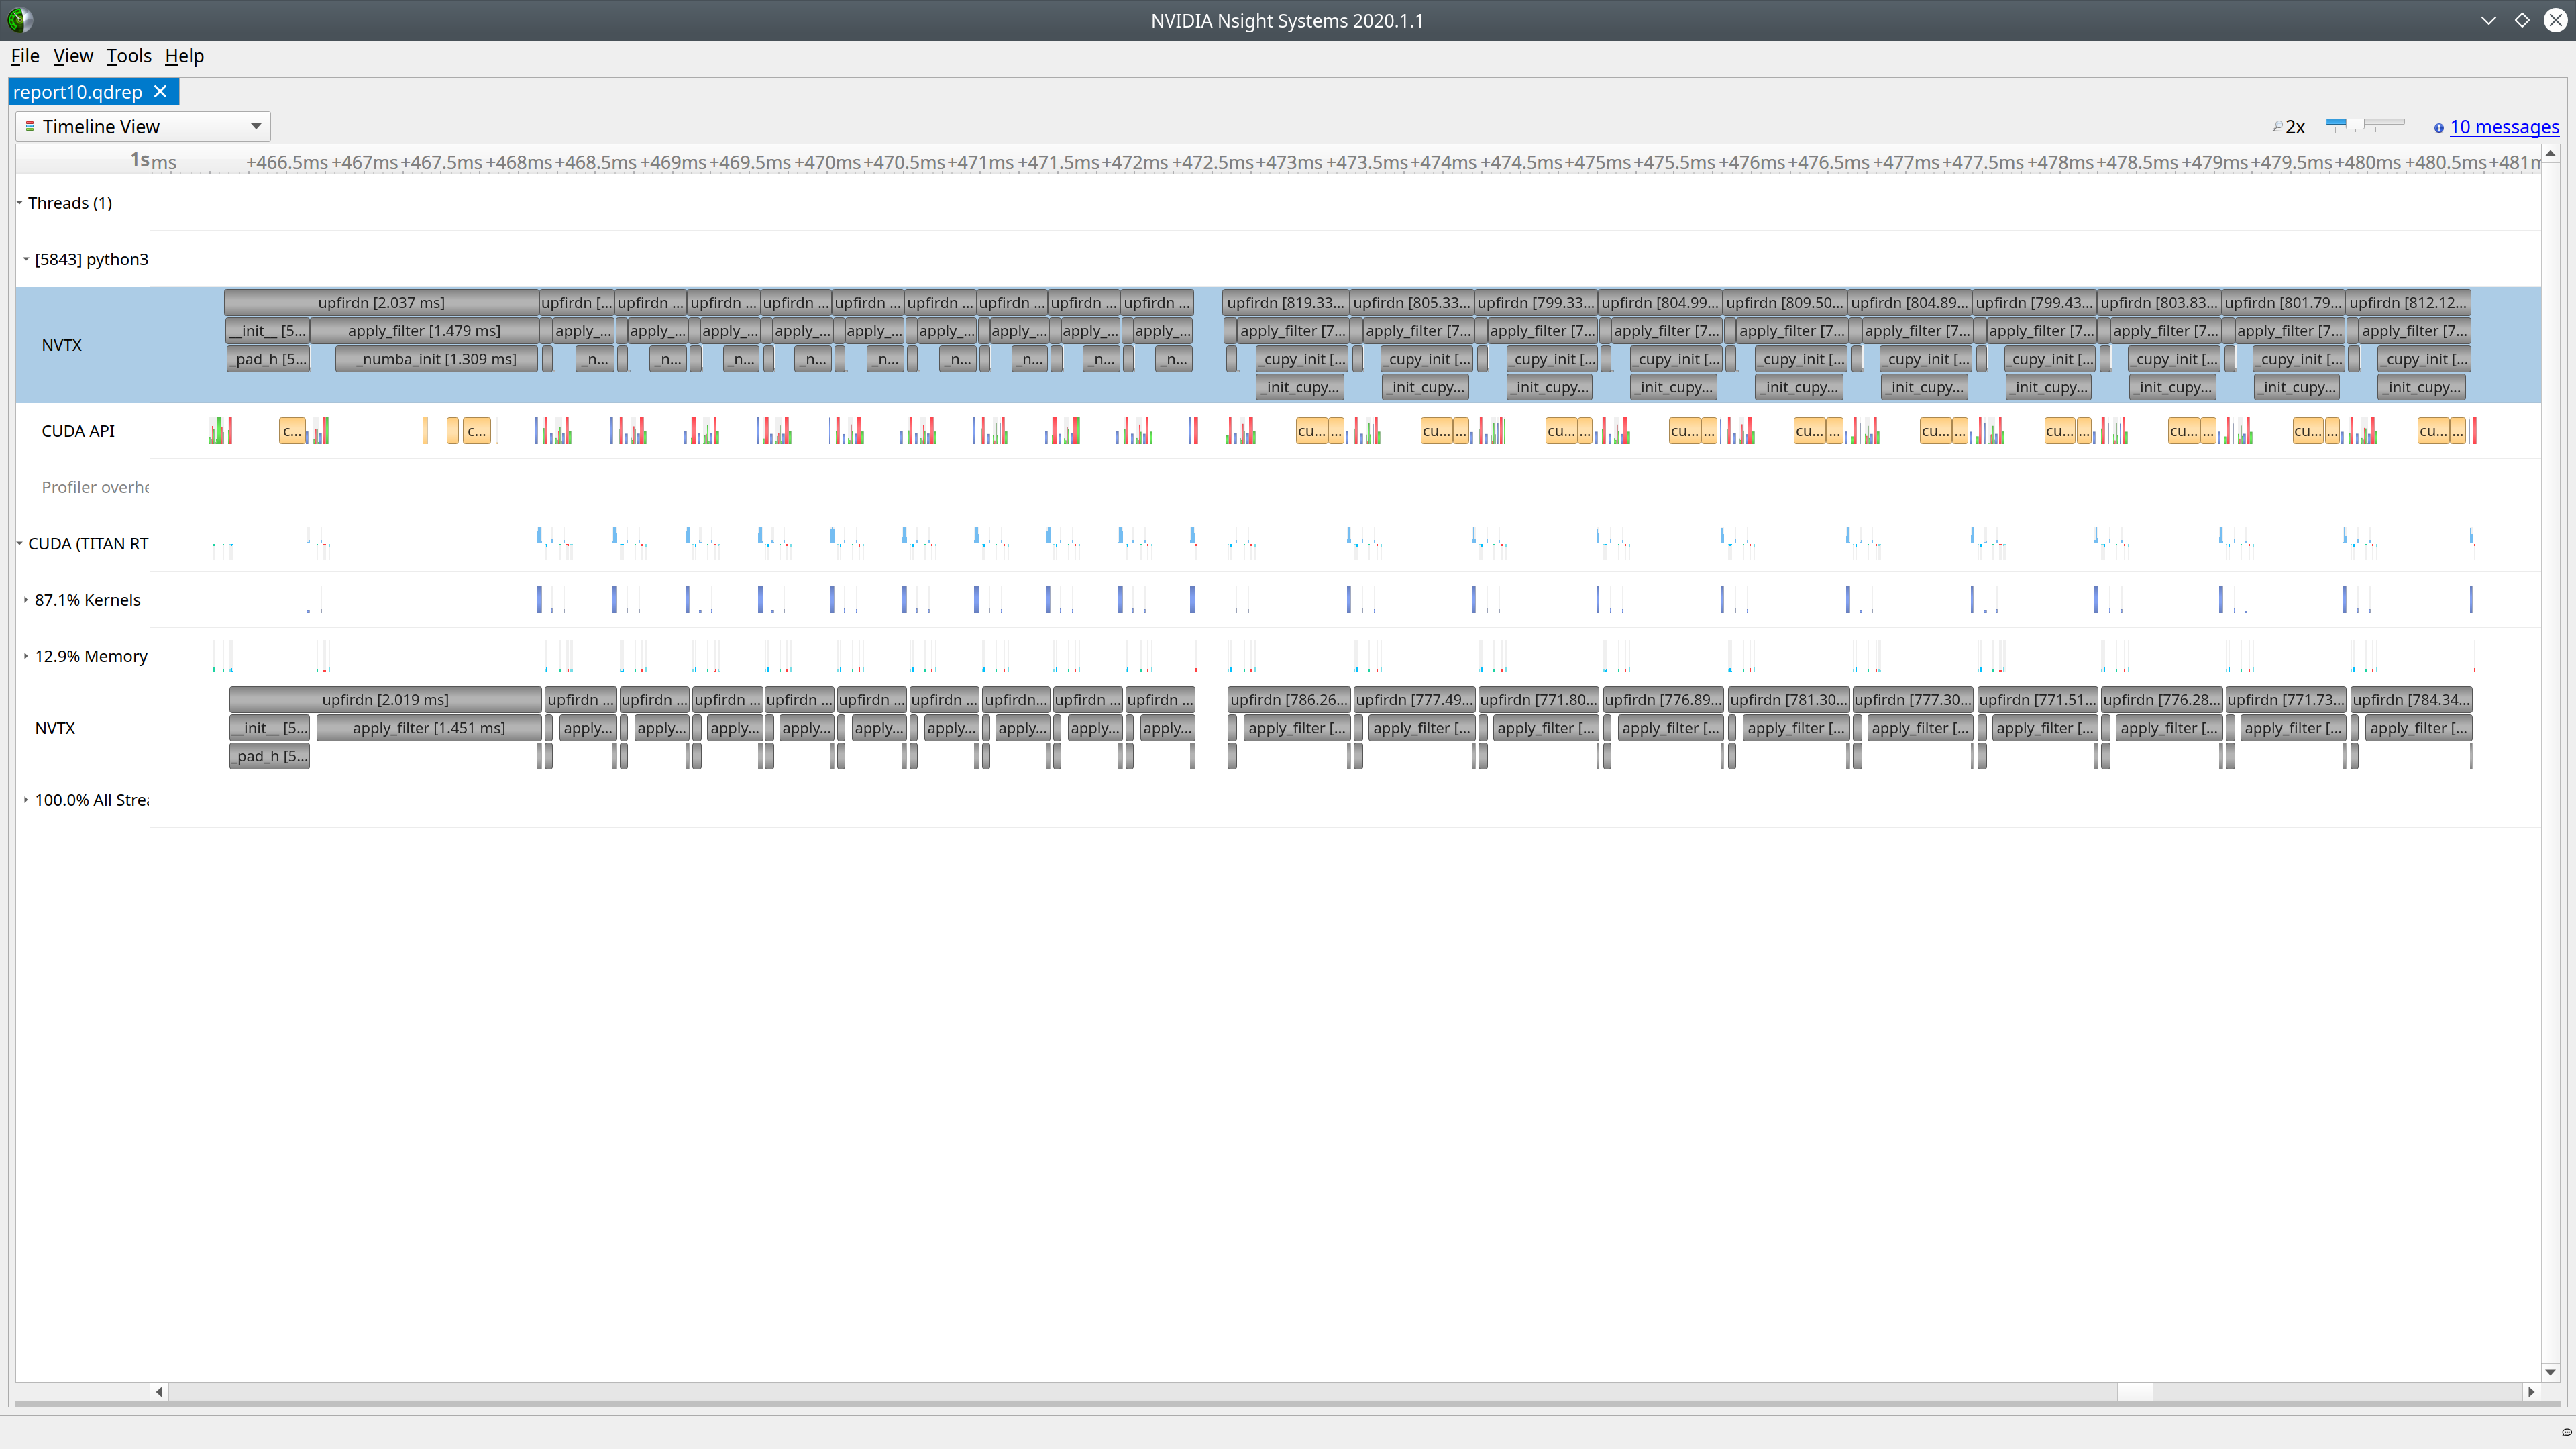2576x1449 pixels.
Task: Click the Nsight Systems icon in the title bar
Action: pyautogui.click(x=20, y=19)
